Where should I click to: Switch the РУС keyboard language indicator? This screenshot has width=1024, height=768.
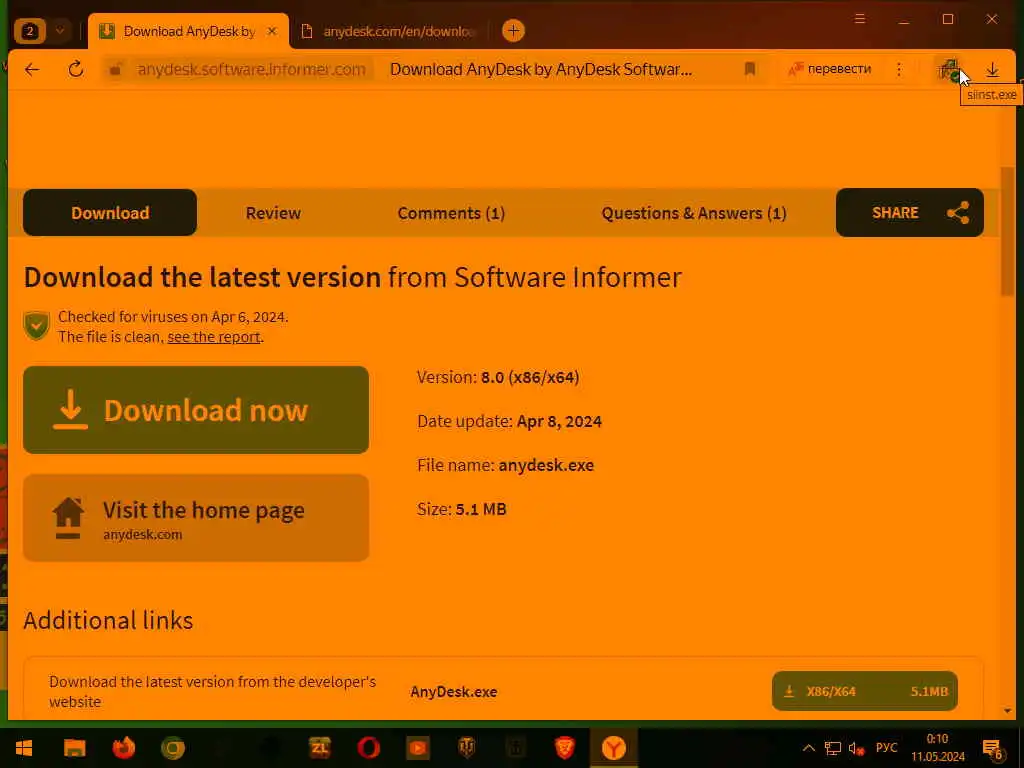886,748
